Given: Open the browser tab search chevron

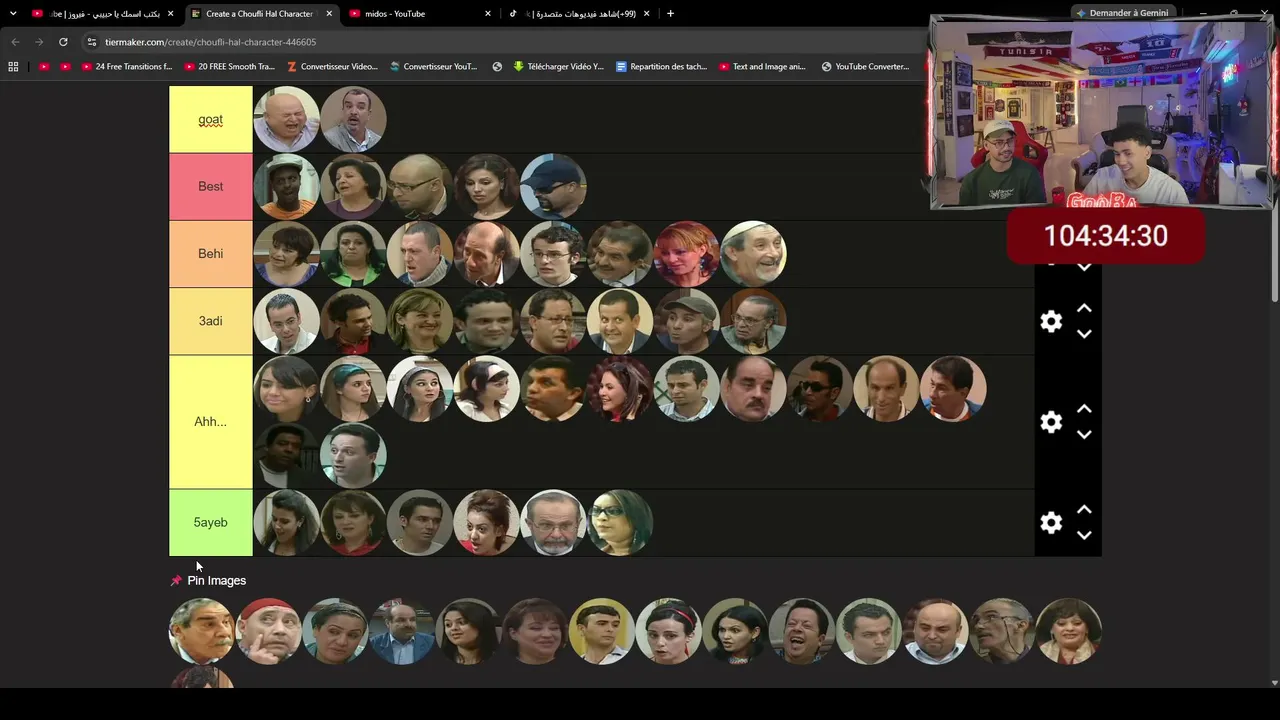Looking at the screenshot, I should (x=13, y=13).
